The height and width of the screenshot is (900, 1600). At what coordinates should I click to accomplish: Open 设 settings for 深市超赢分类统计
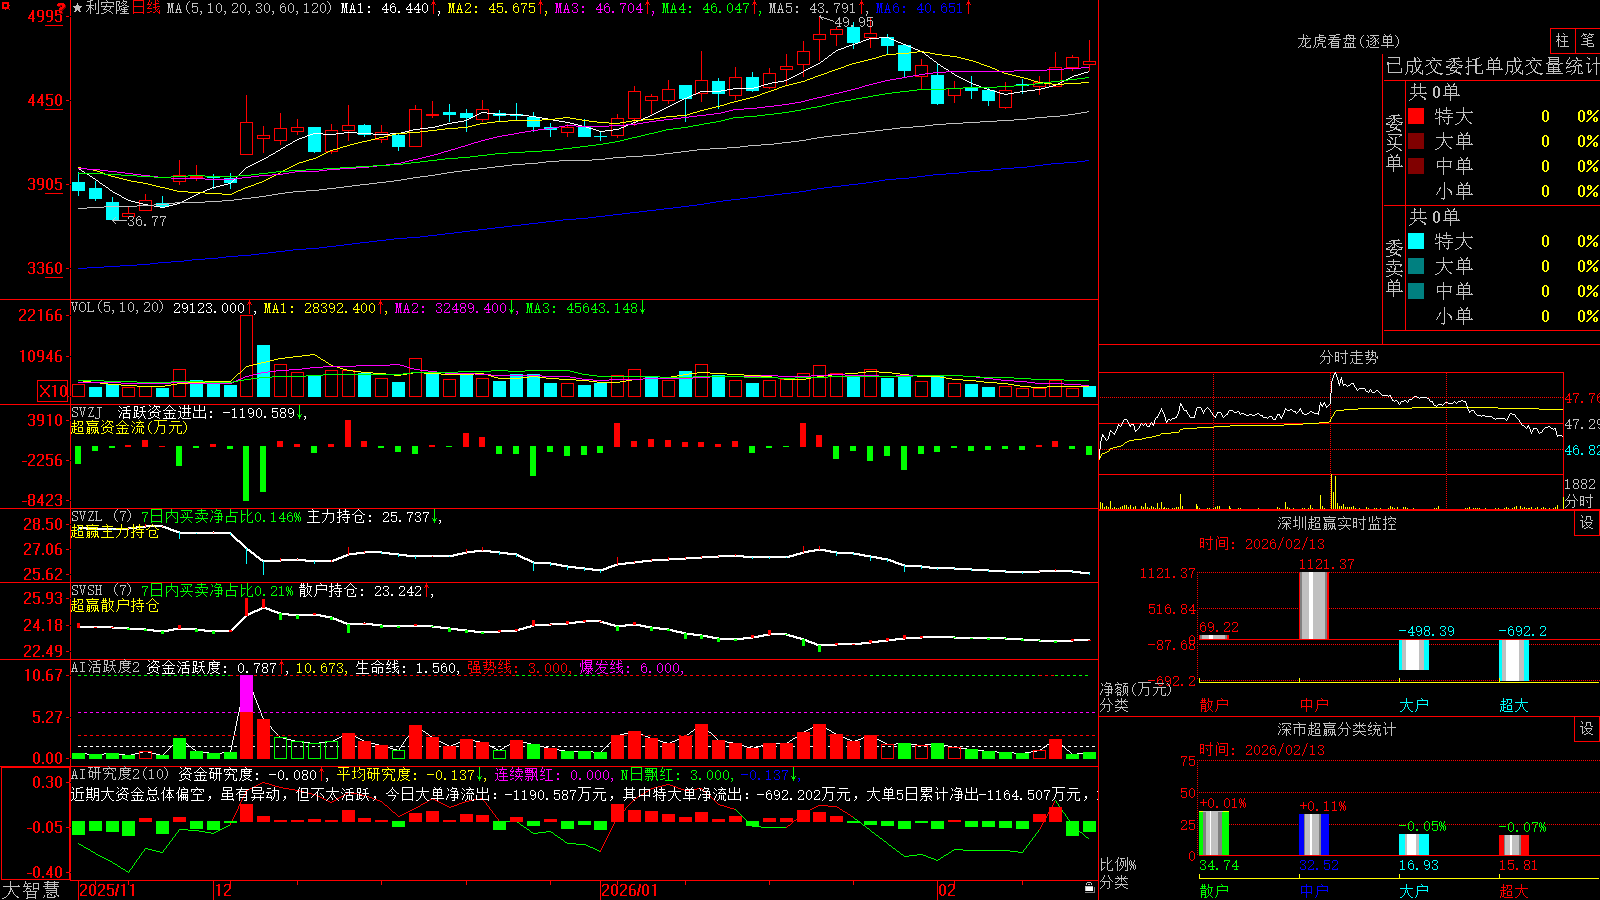click(1587, 729)
